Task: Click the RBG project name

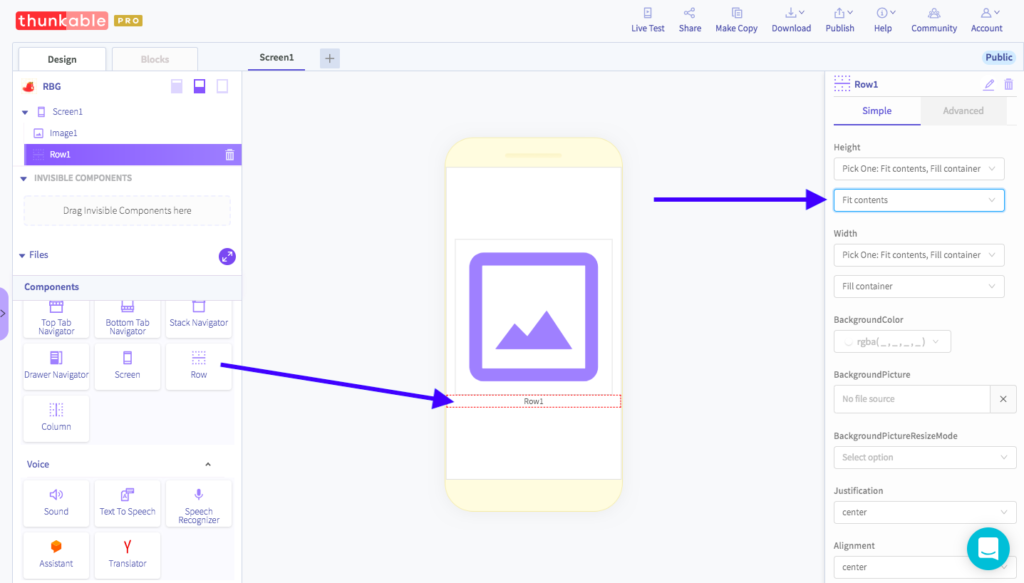Action: (52, 87)
